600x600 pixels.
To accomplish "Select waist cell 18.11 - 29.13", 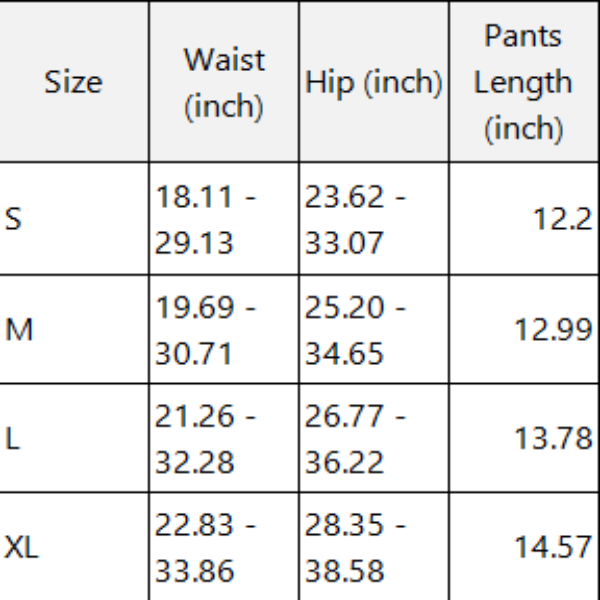I will [x=223, y=219].
